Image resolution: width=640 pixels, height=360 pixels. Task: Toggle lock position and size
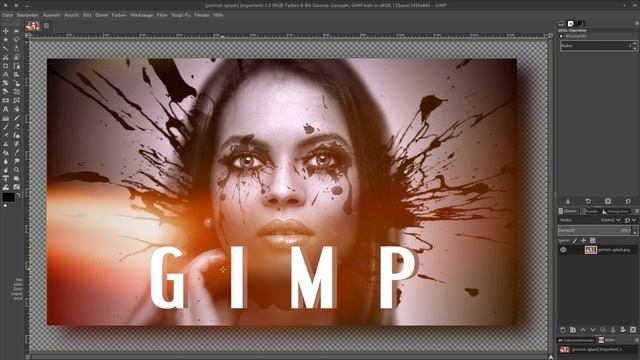[584, 240]
